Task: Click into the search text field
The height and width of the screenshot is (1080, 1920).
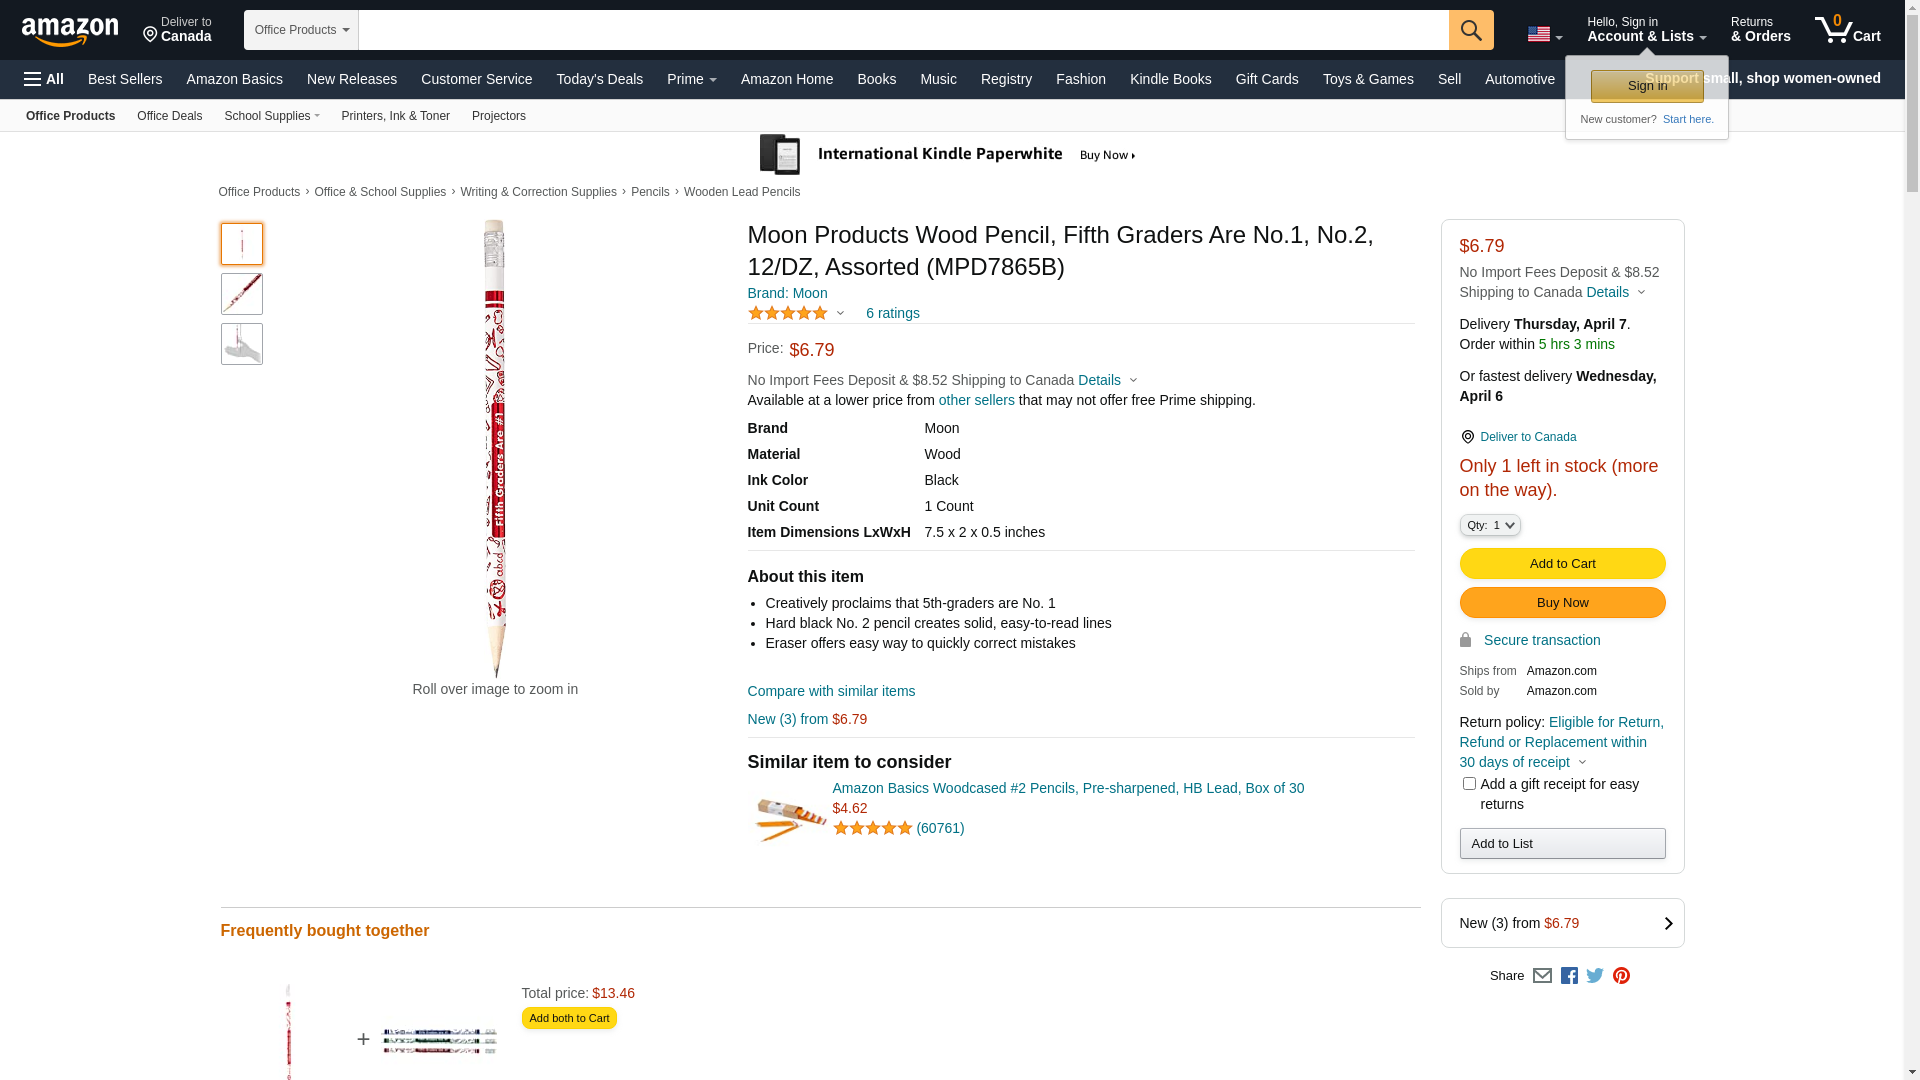Action: [x=902, y=30]
